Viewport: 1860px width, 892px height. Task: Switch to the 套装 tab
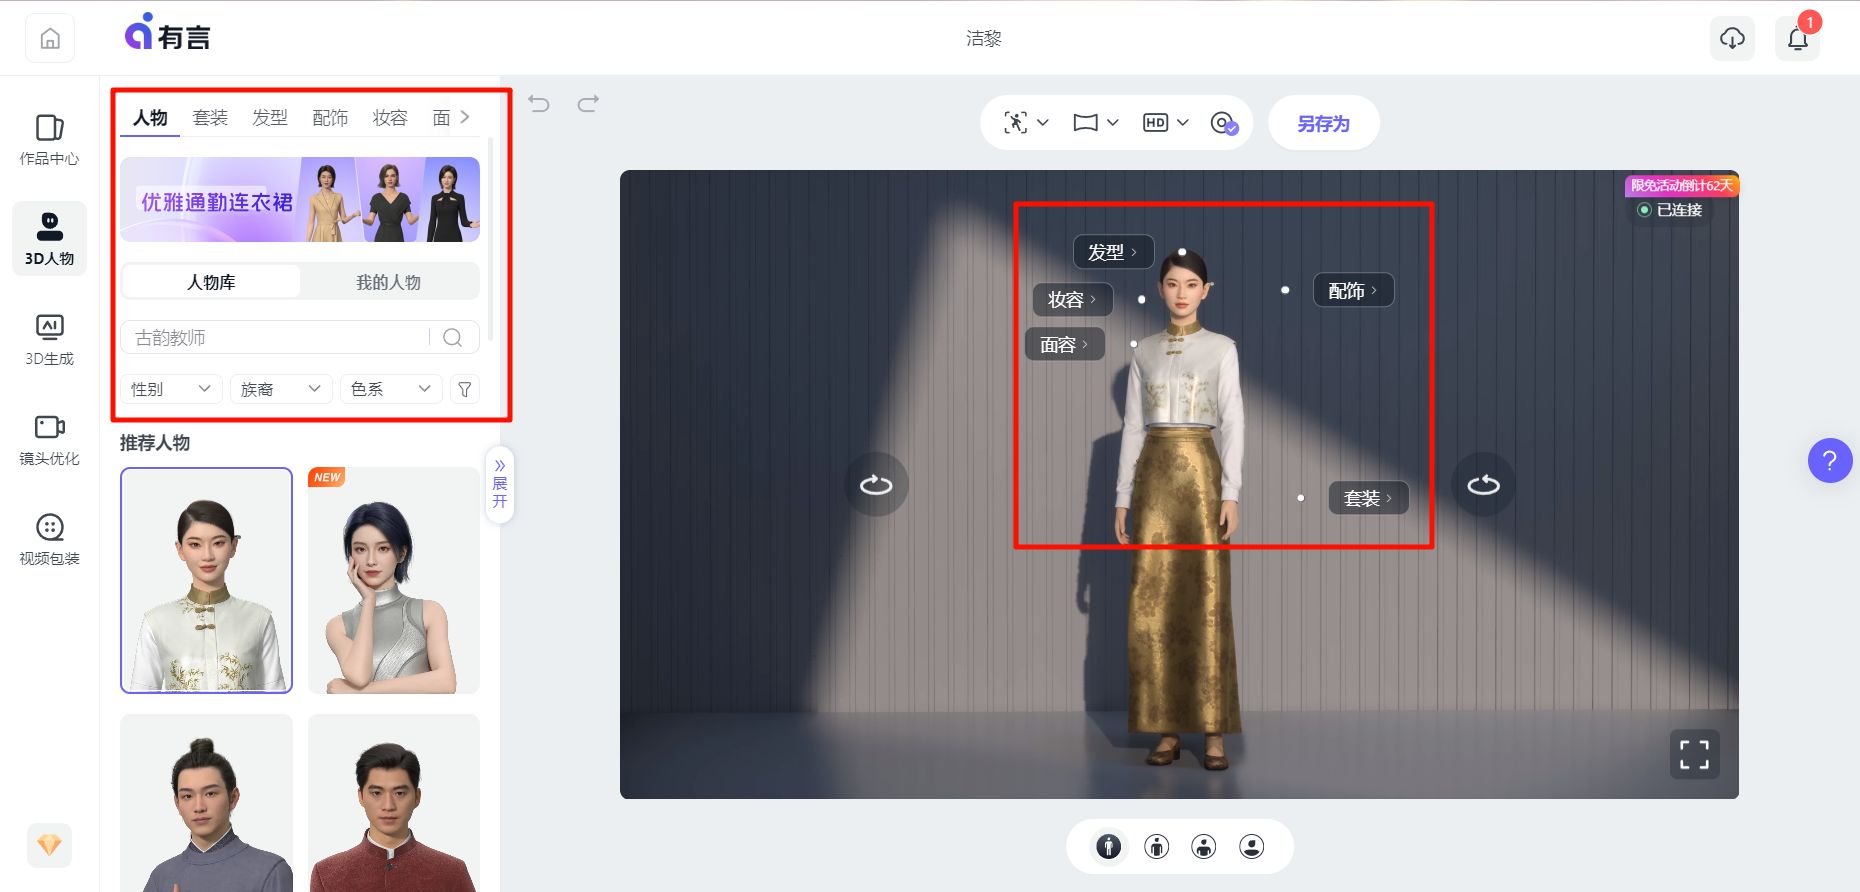(x=210, y=118)
